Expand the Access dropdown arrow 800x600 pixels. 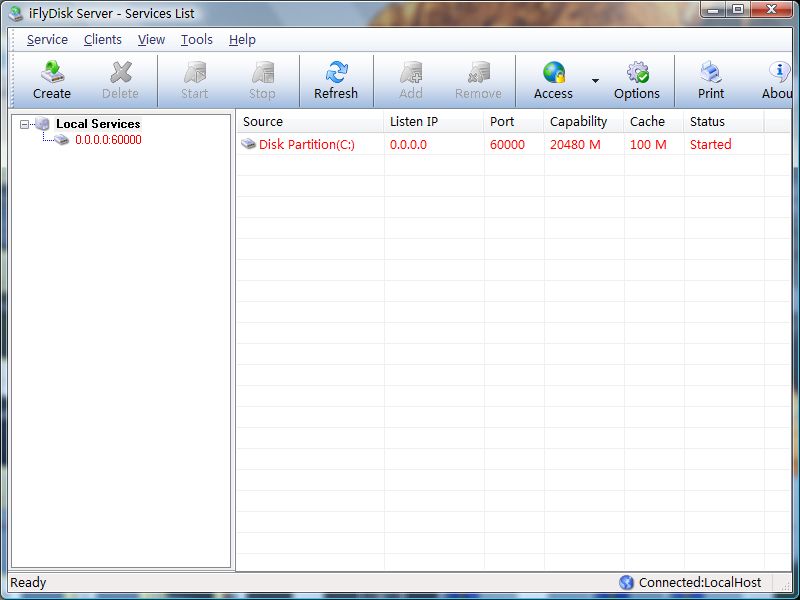[x=595, y=81]
